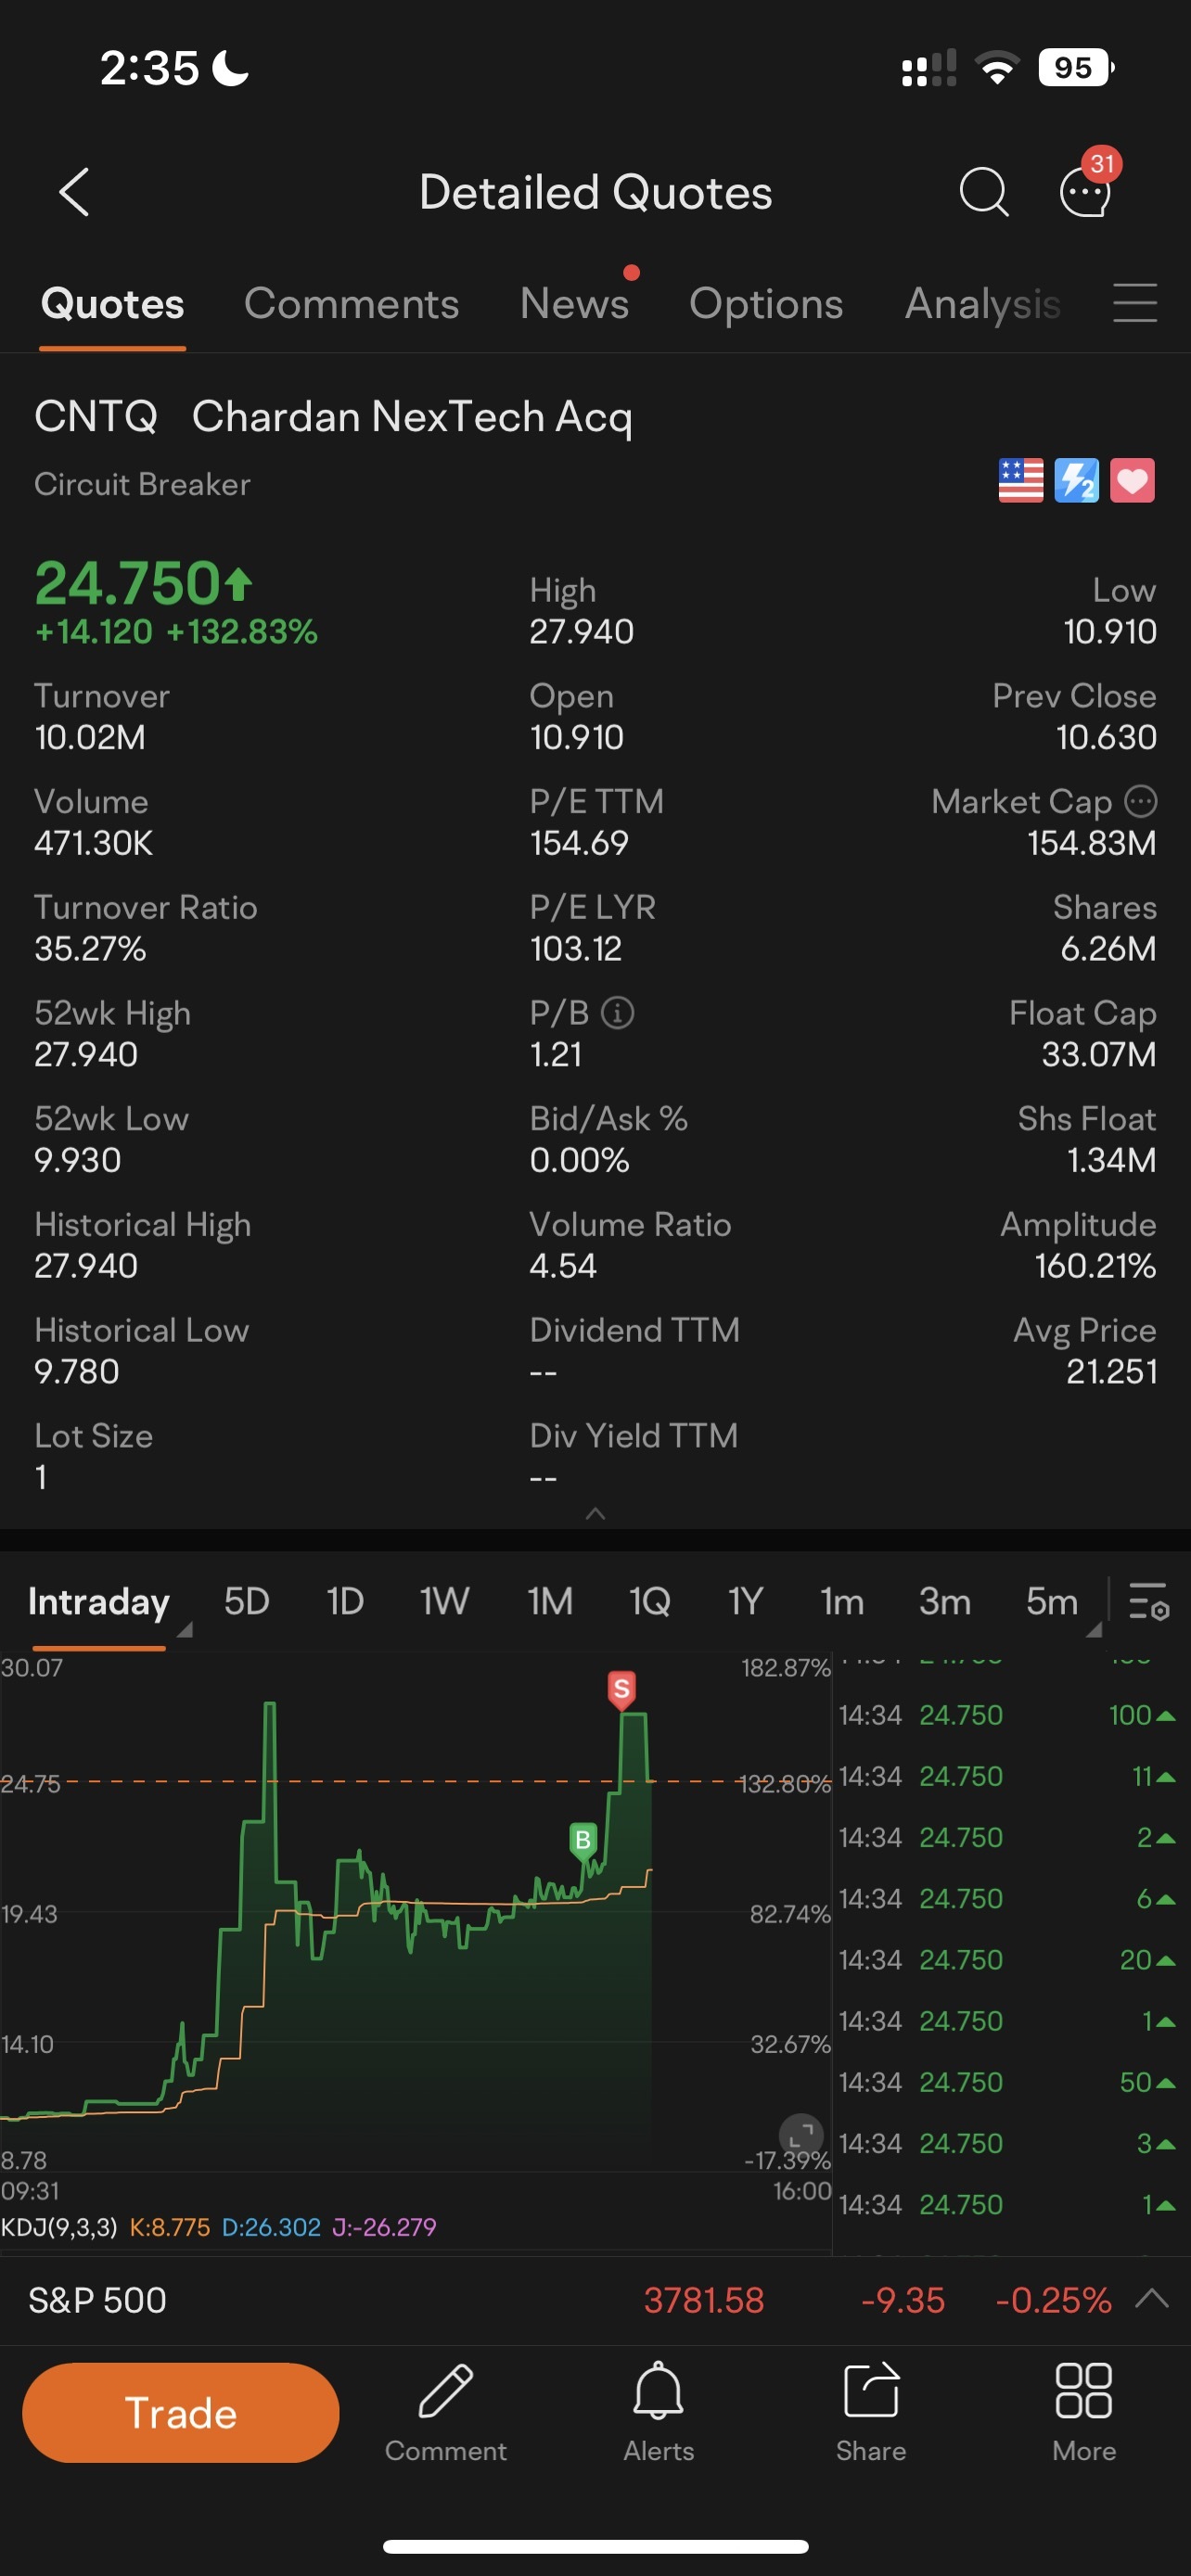1191x2576 pixels.
Task: Tap the blue lightning Level 2 icon
Action: [1076, 481]
